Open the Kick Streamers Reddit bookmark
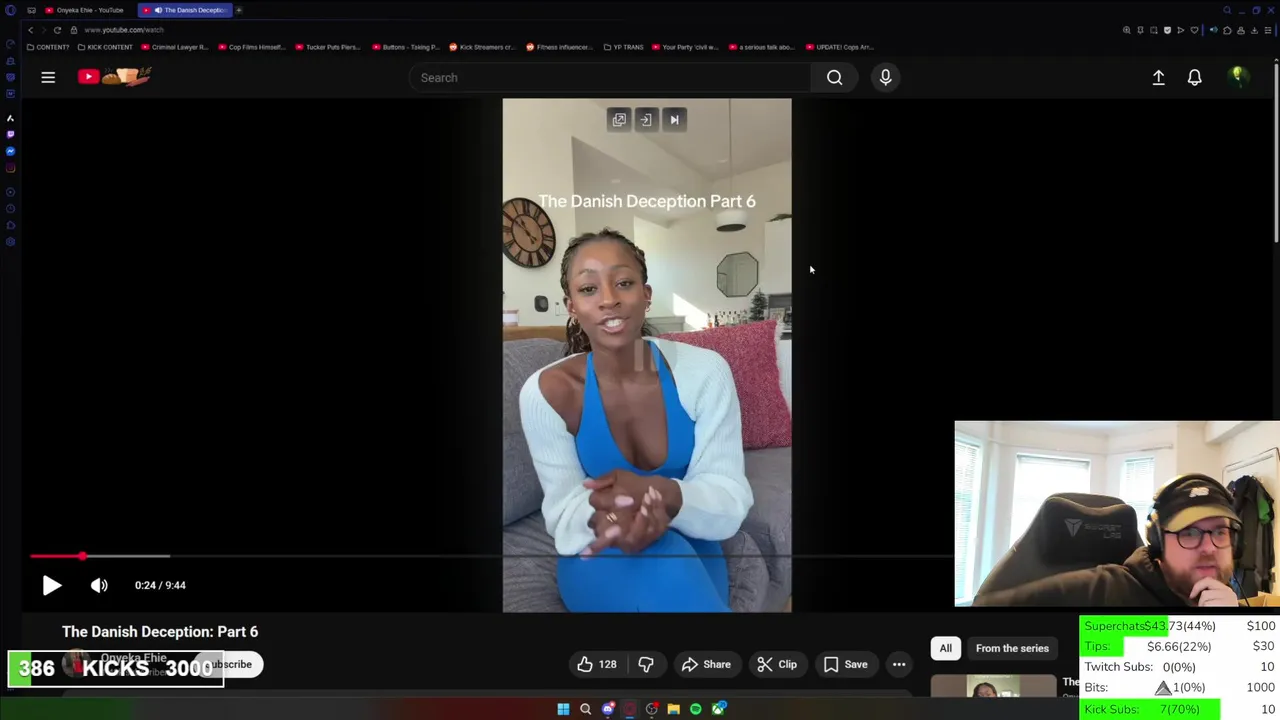The image size is (1280, 720). [482, 47]
